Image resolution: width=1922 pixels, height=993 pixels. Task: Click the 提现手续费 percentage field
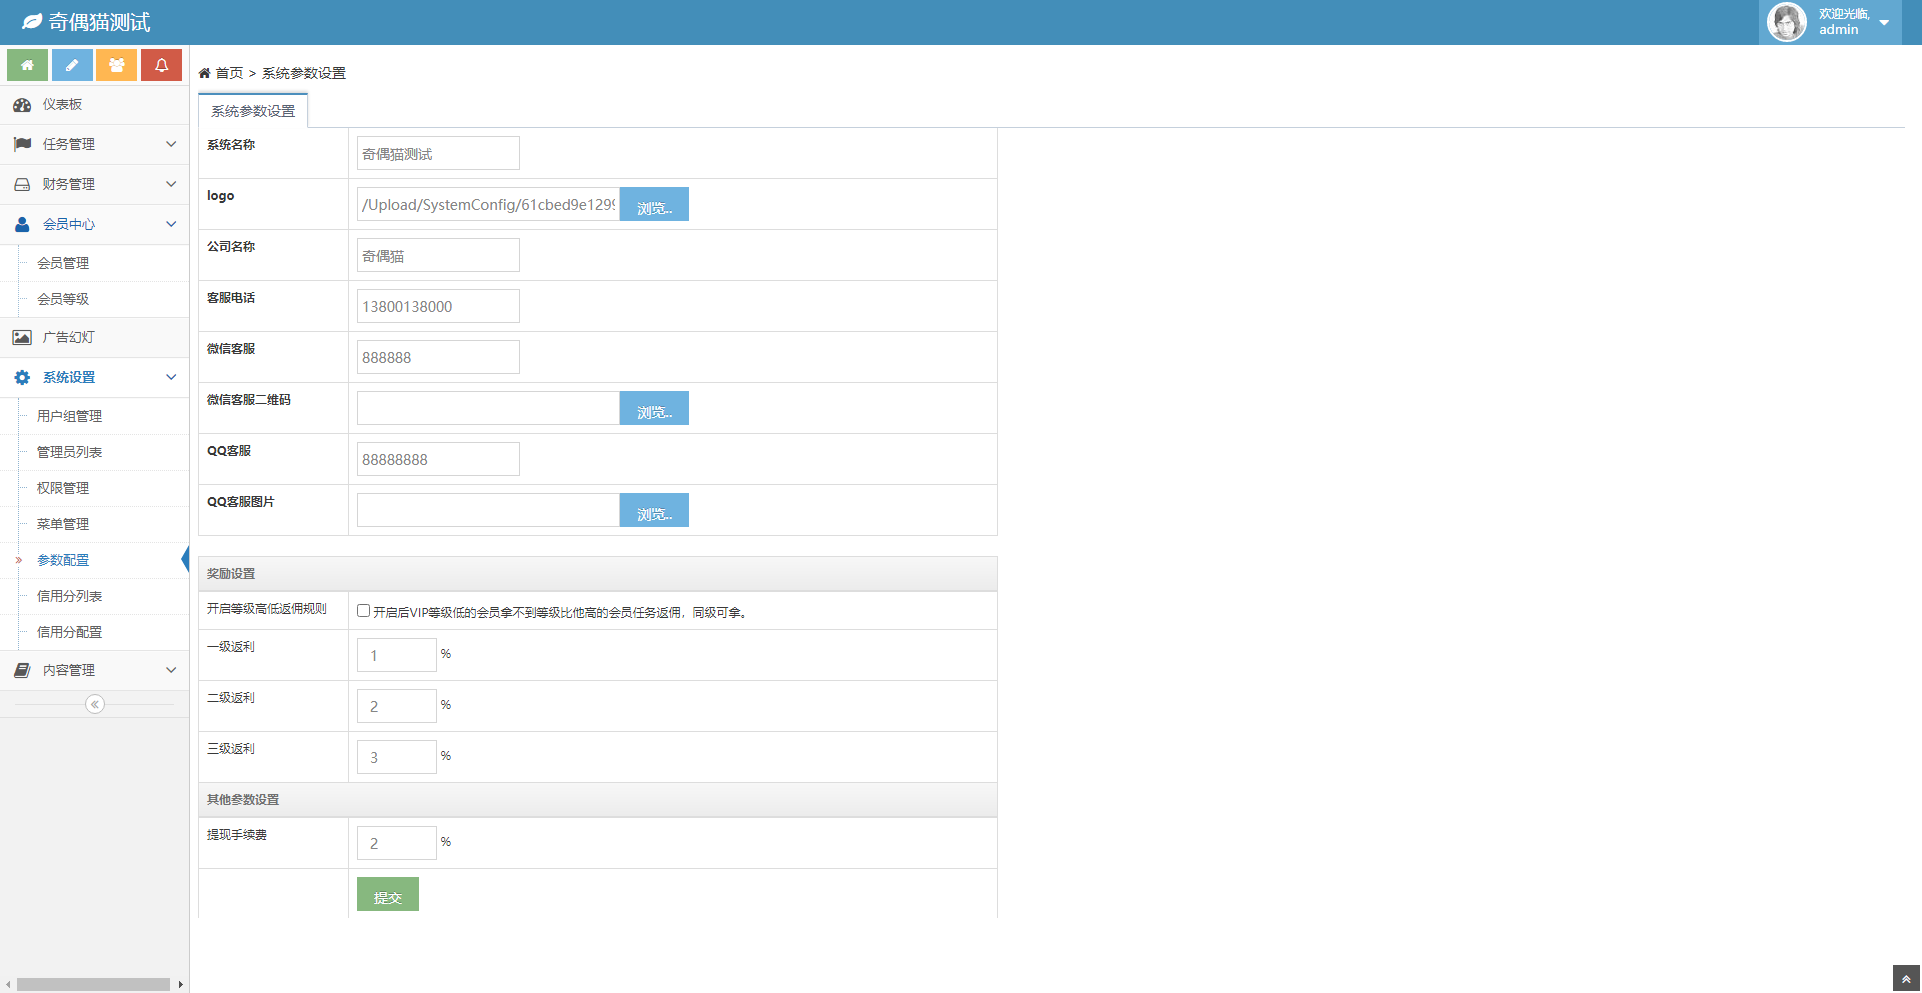click(x=397, y=843)
